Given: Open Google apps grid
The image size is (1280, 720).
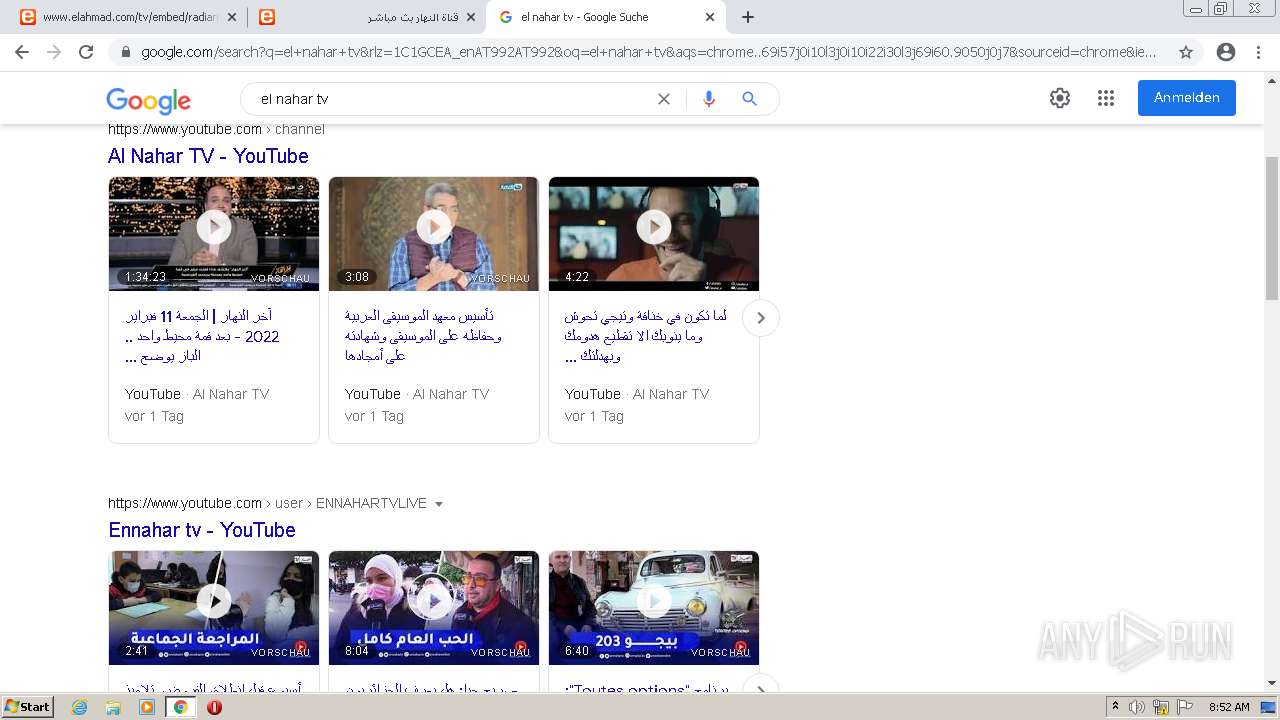Looking at the screenshot, I should [x=1106, y=98].
